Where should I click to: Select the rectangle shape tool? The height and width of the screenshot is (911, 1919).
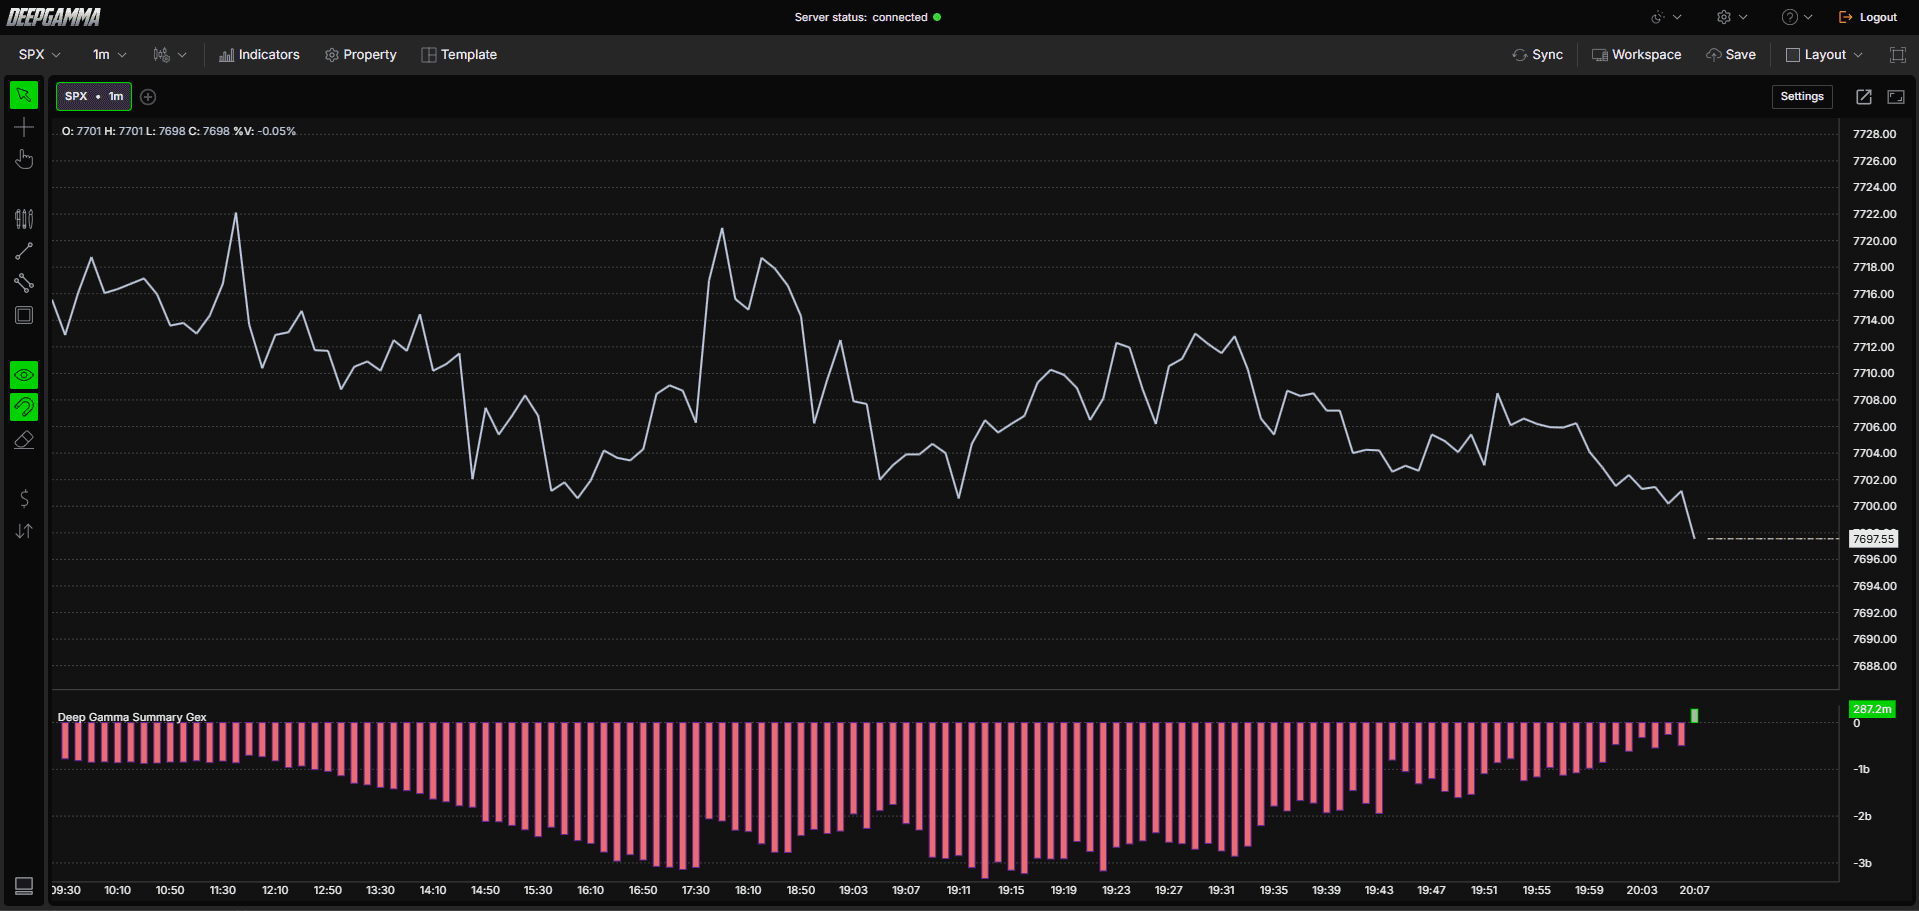[24, 315]
